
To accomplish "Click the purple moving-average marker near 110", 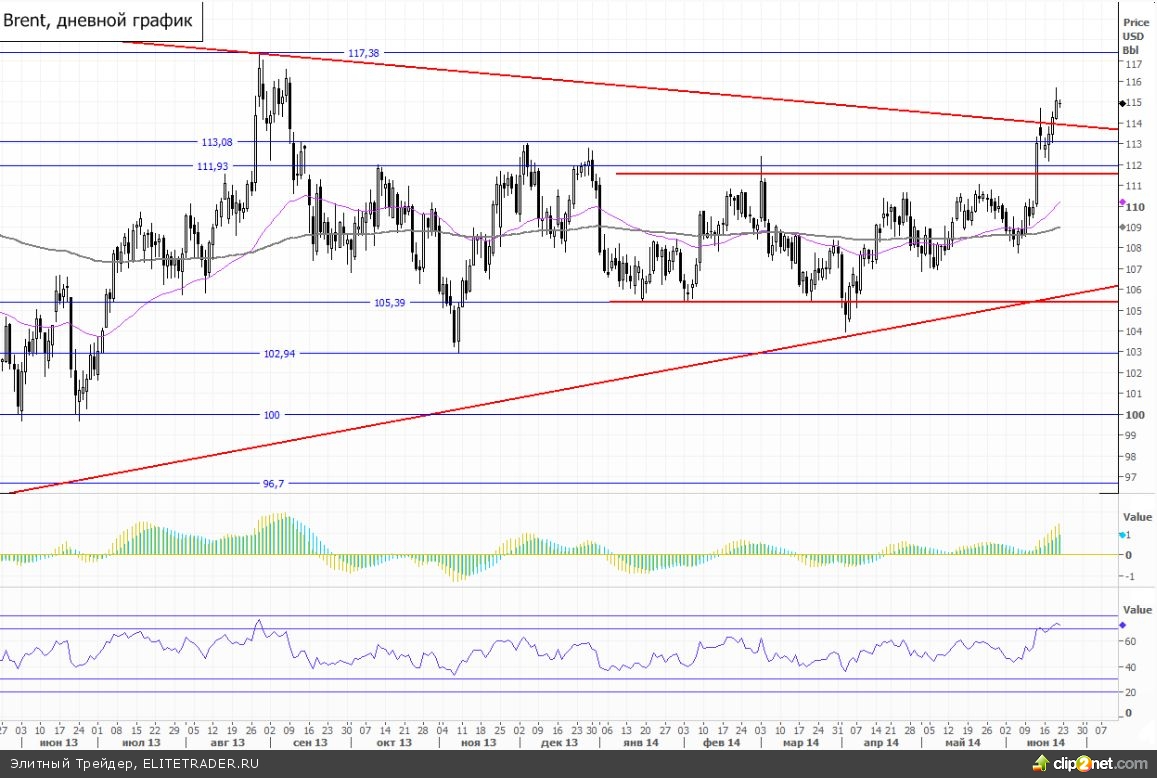I will tap(1122, 202).
